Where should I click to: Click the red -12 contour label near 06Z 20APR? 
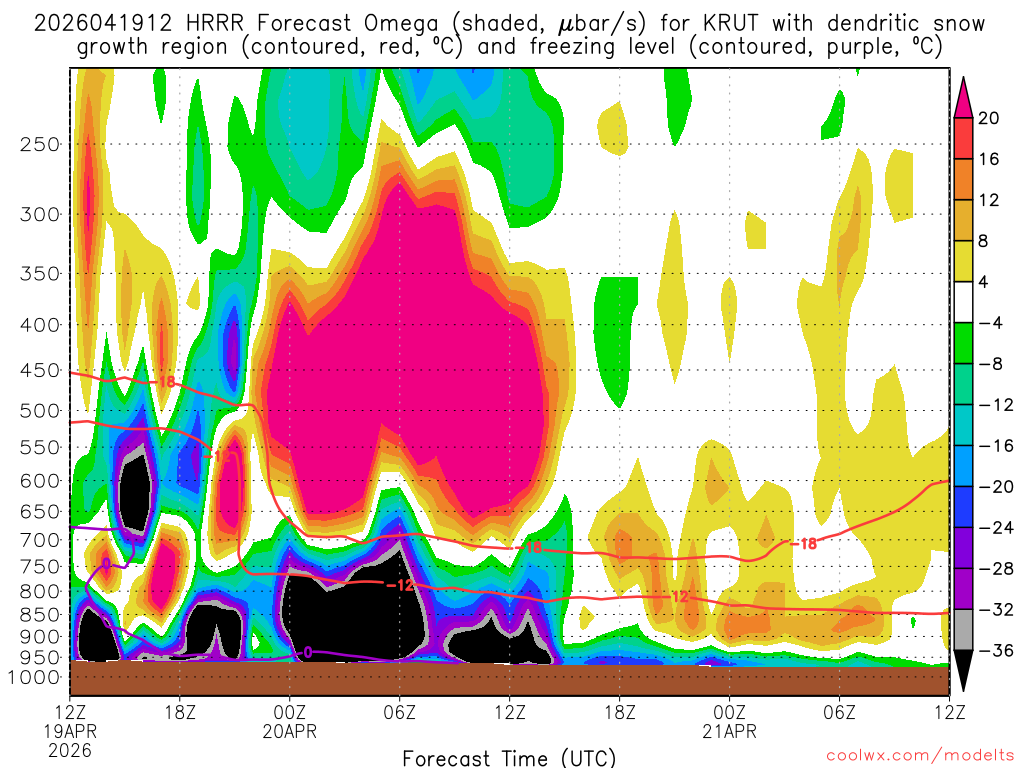pos(400,585)
